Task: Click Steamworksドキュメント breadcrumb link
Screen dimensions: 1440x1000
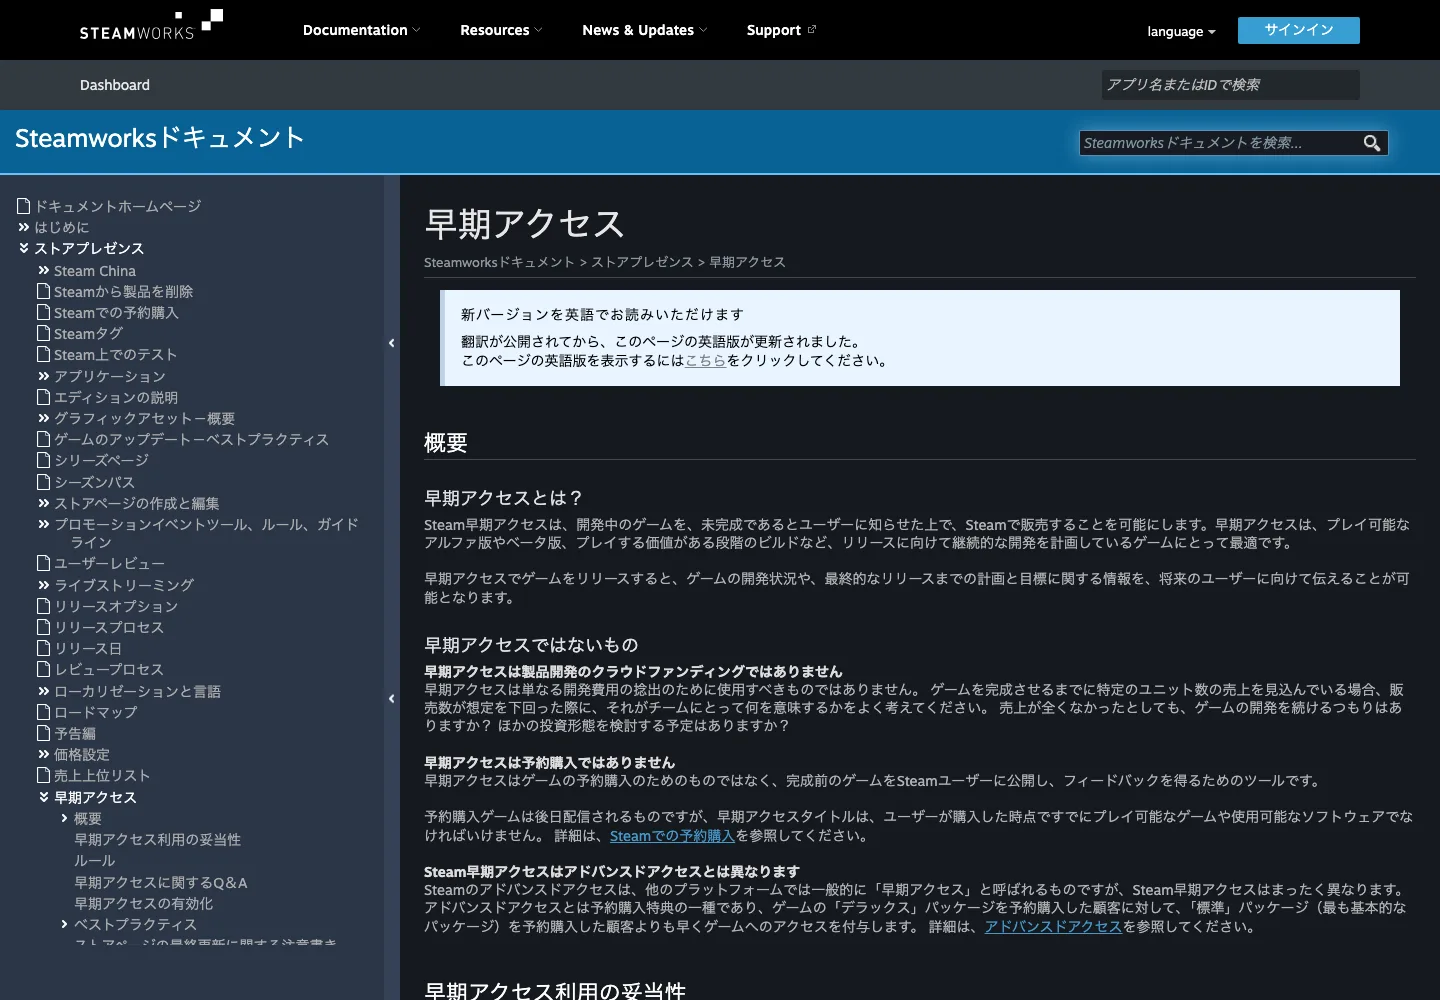Action: click(499, 262)
